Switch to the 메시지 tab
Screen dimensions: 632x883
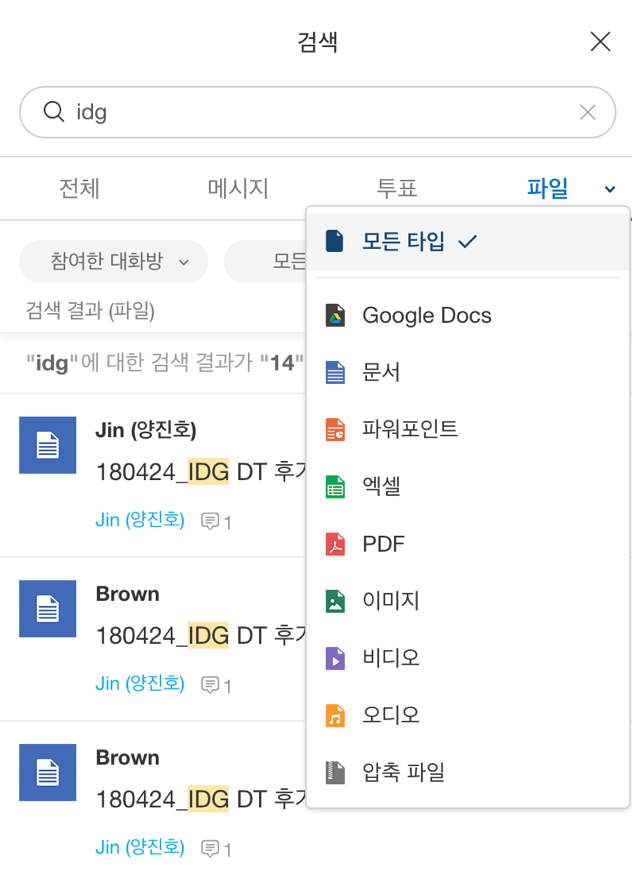(x=238, y=188)
